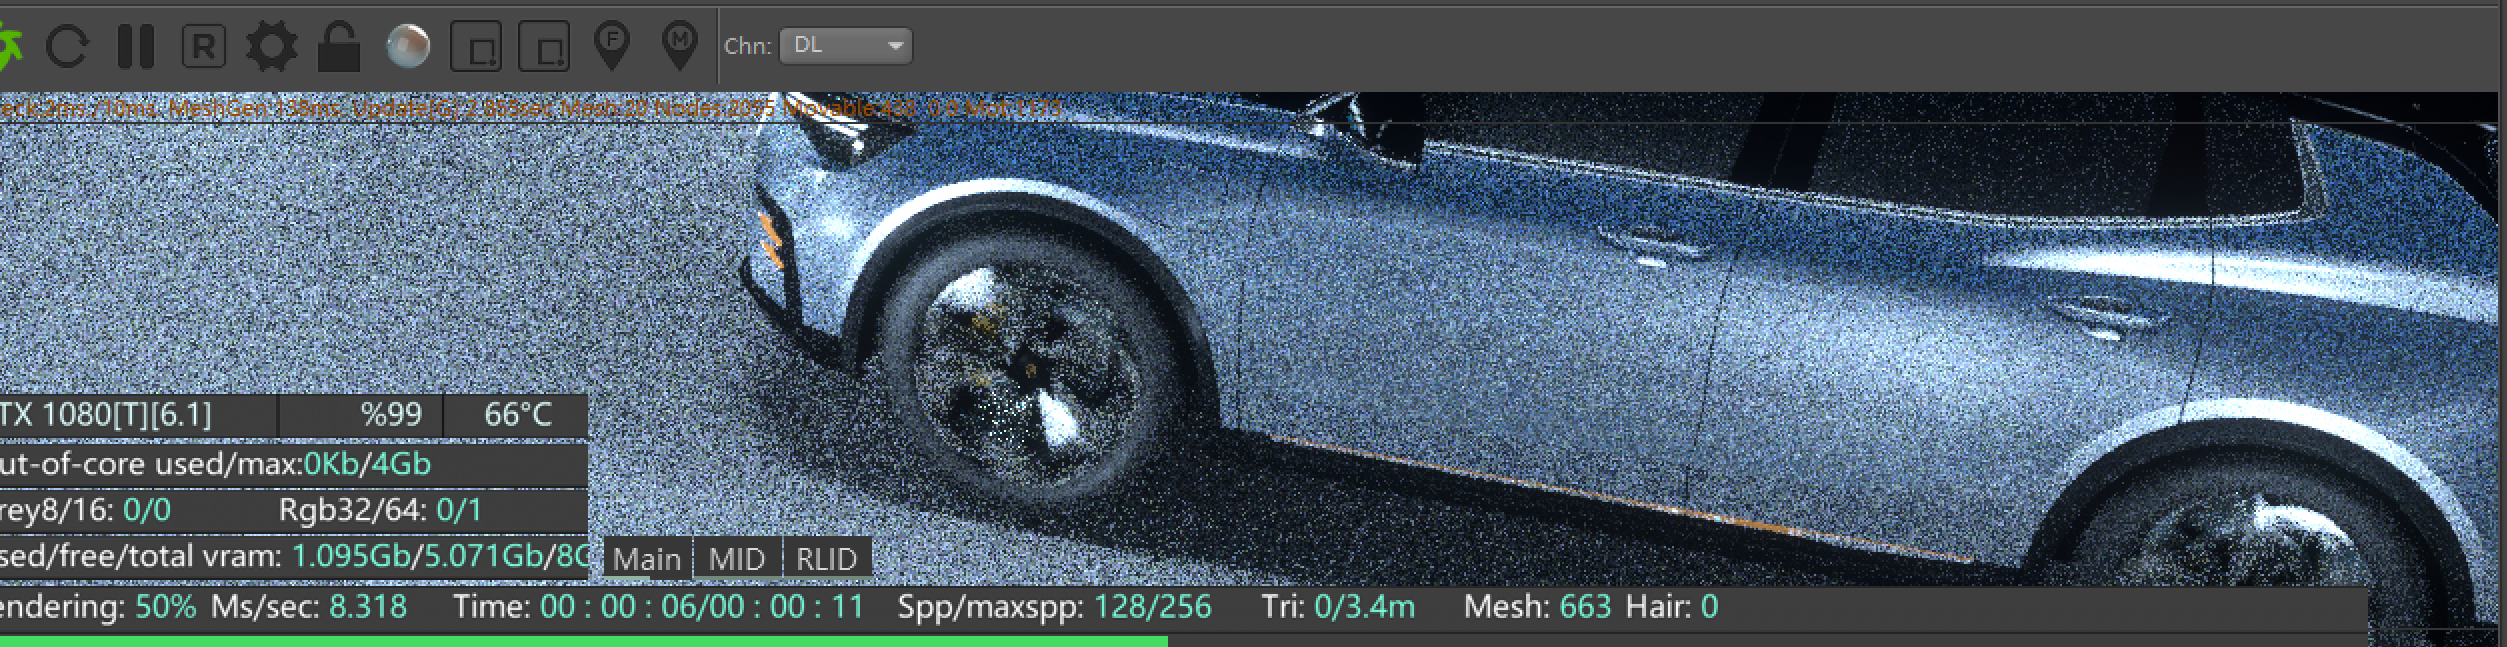
Task: Click the Rendering 50% status text
Action: (96, 606)
